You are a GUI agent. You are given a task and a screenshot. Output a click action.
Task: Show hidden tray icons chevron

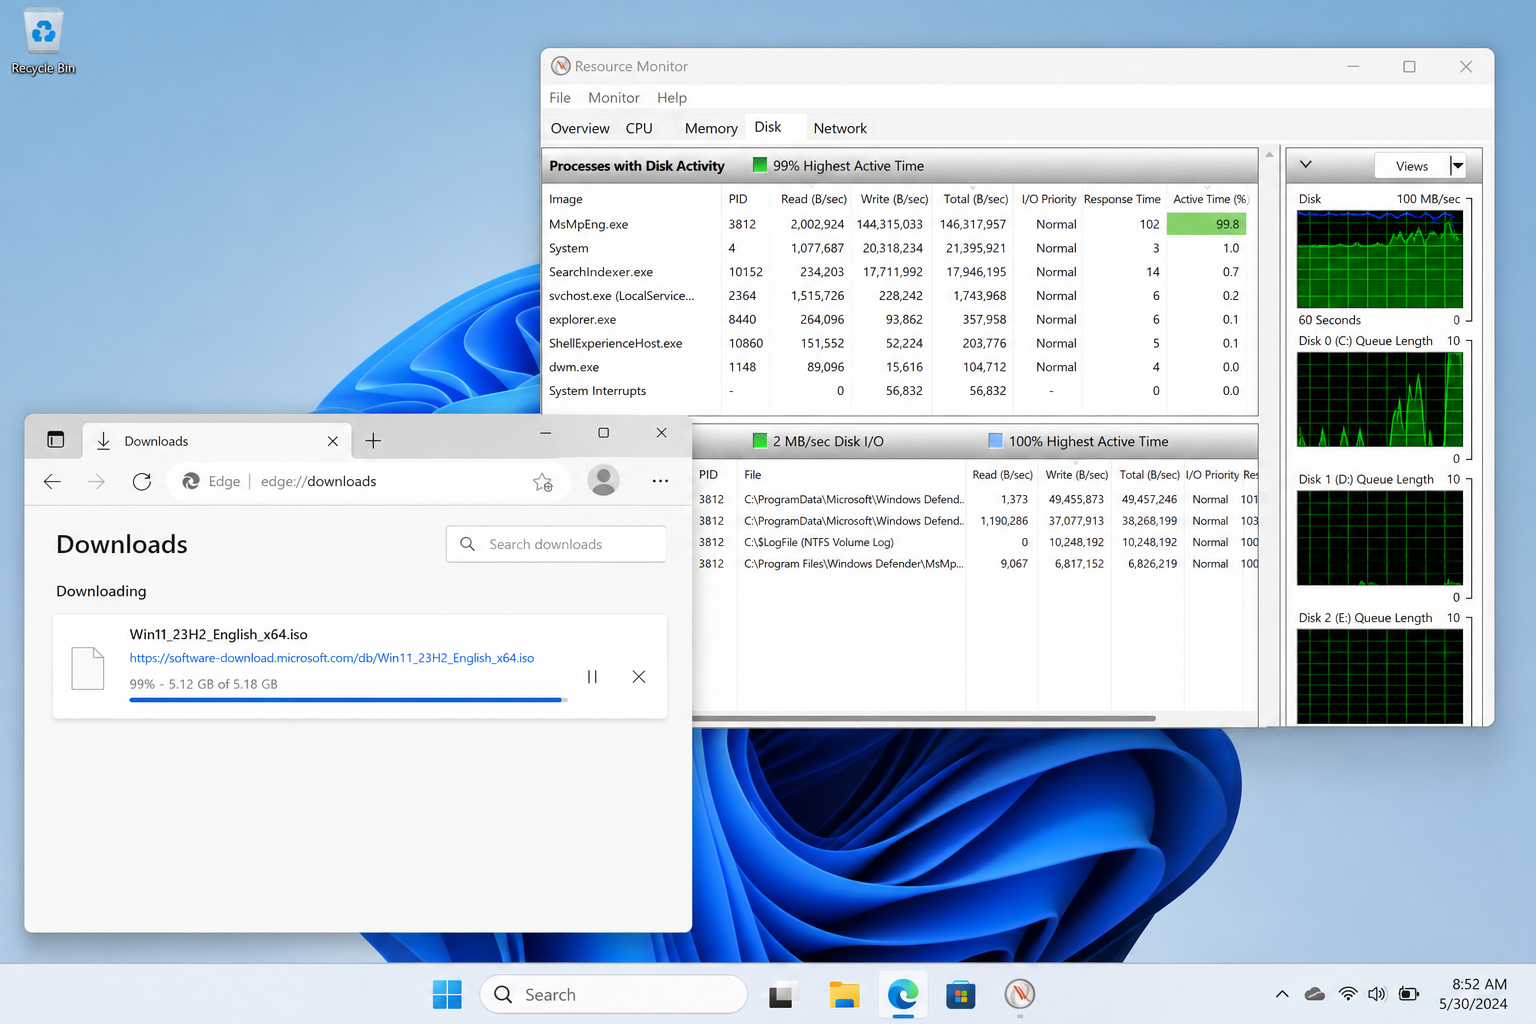1282,994
